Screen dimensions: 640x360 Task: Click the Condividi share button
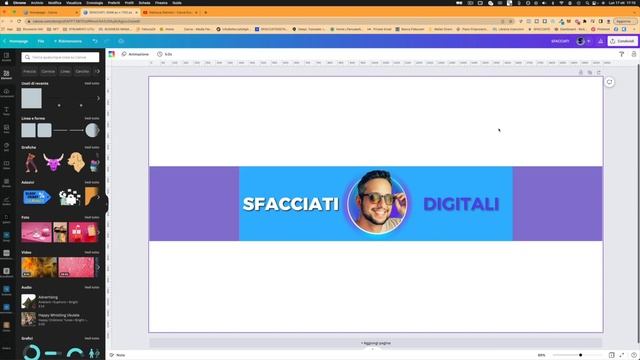click(x=622, y=41)
